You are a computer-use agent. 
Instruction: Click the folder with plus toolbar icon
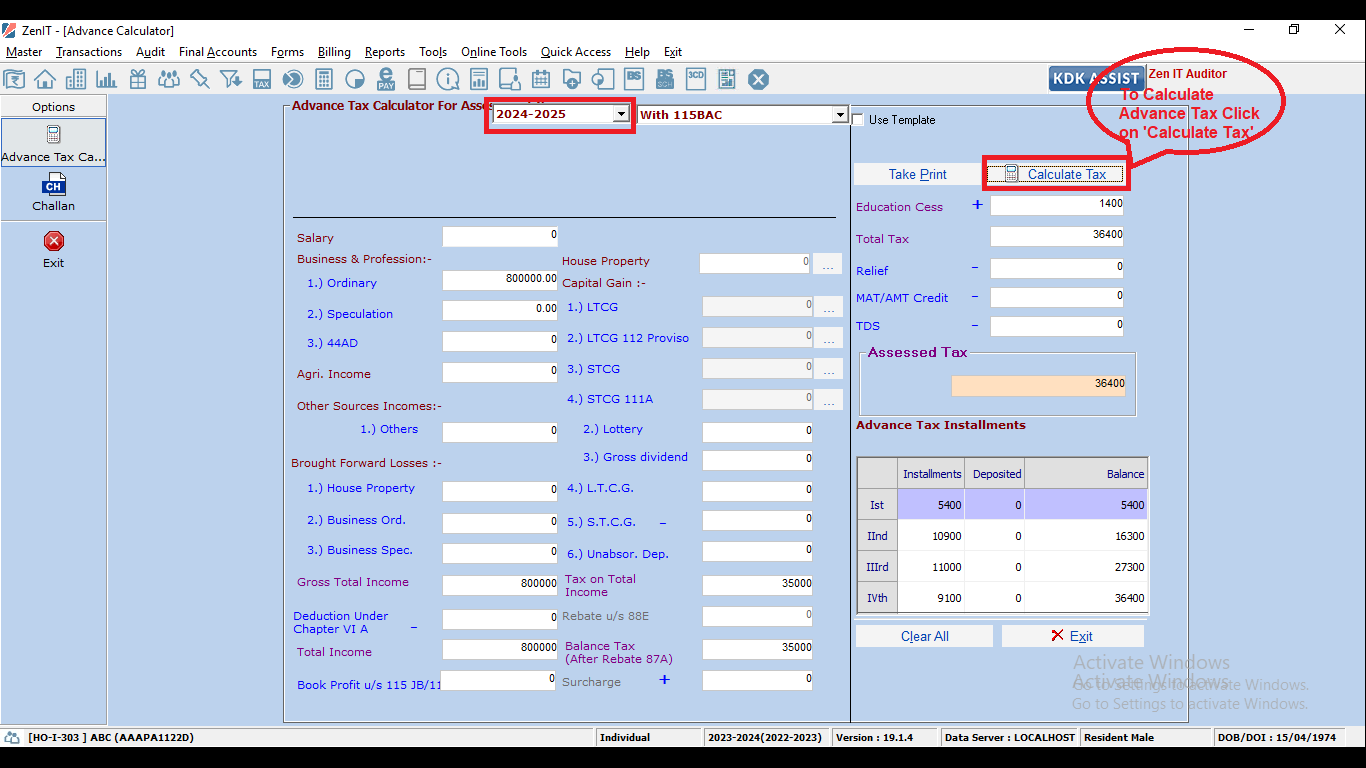[572, 79]
